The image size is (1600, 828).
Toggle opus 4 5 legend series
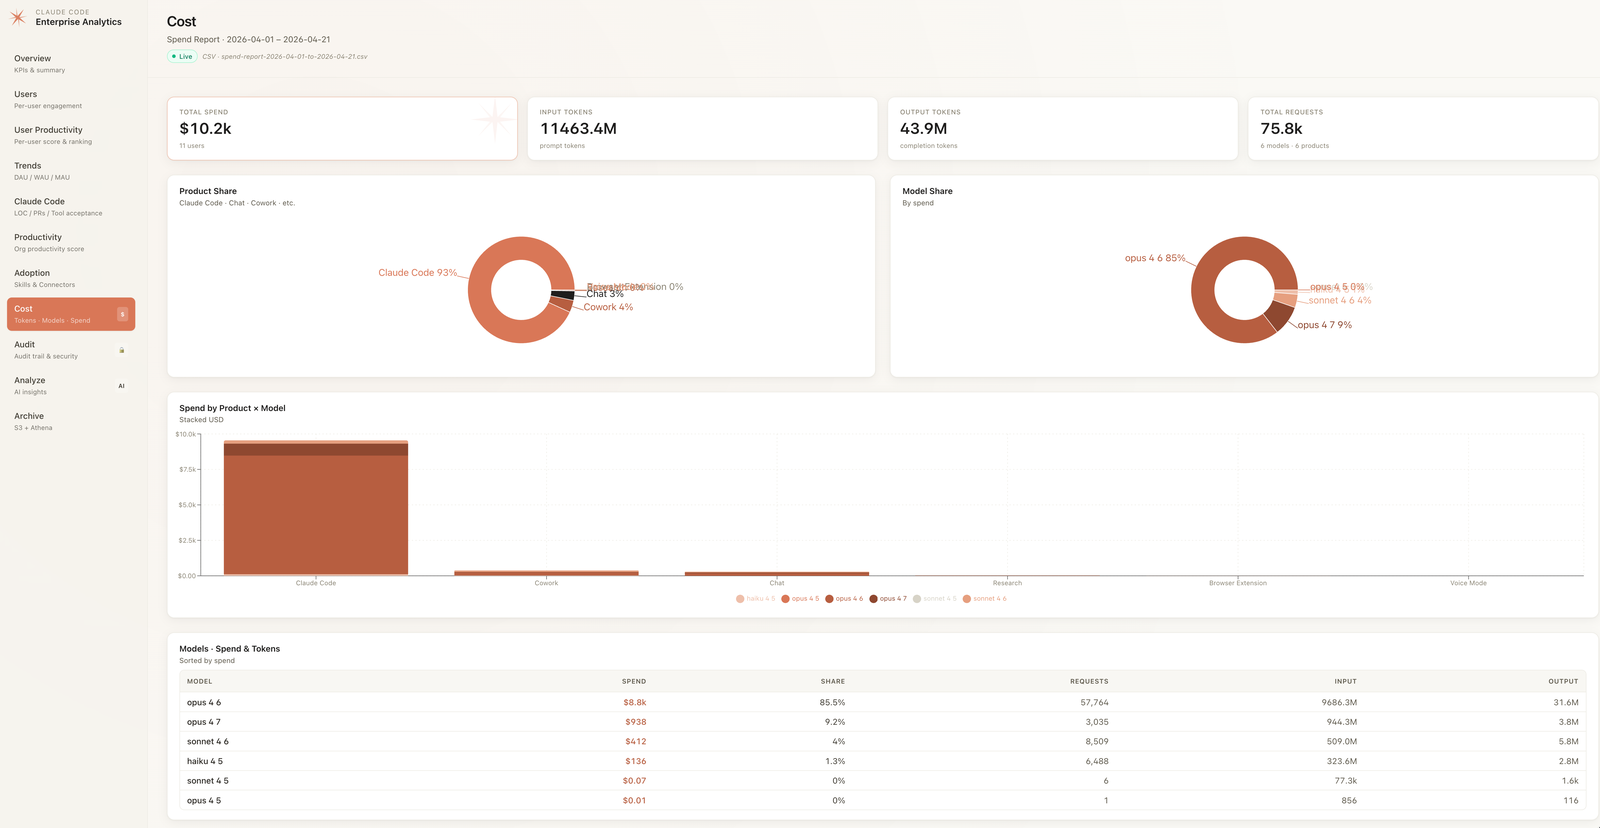pyautogui.click(x=800, y=599)
